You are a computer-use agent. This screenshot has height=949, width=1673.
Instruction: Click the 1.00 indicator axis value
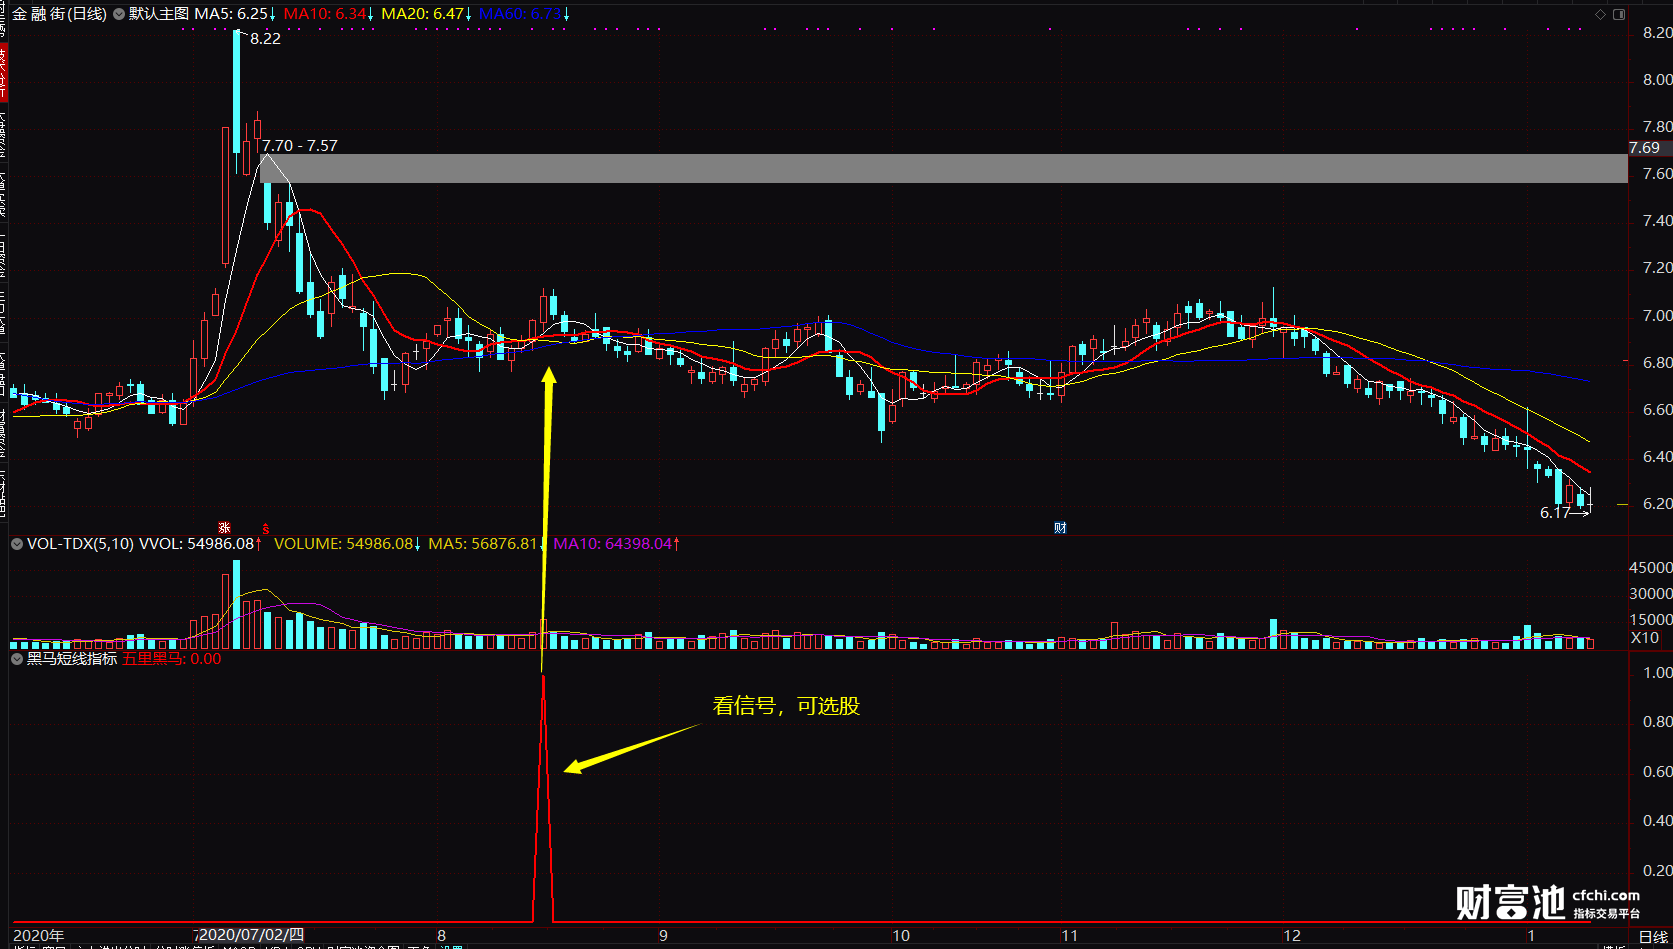pyautogui.click(x=1657, y=673)
